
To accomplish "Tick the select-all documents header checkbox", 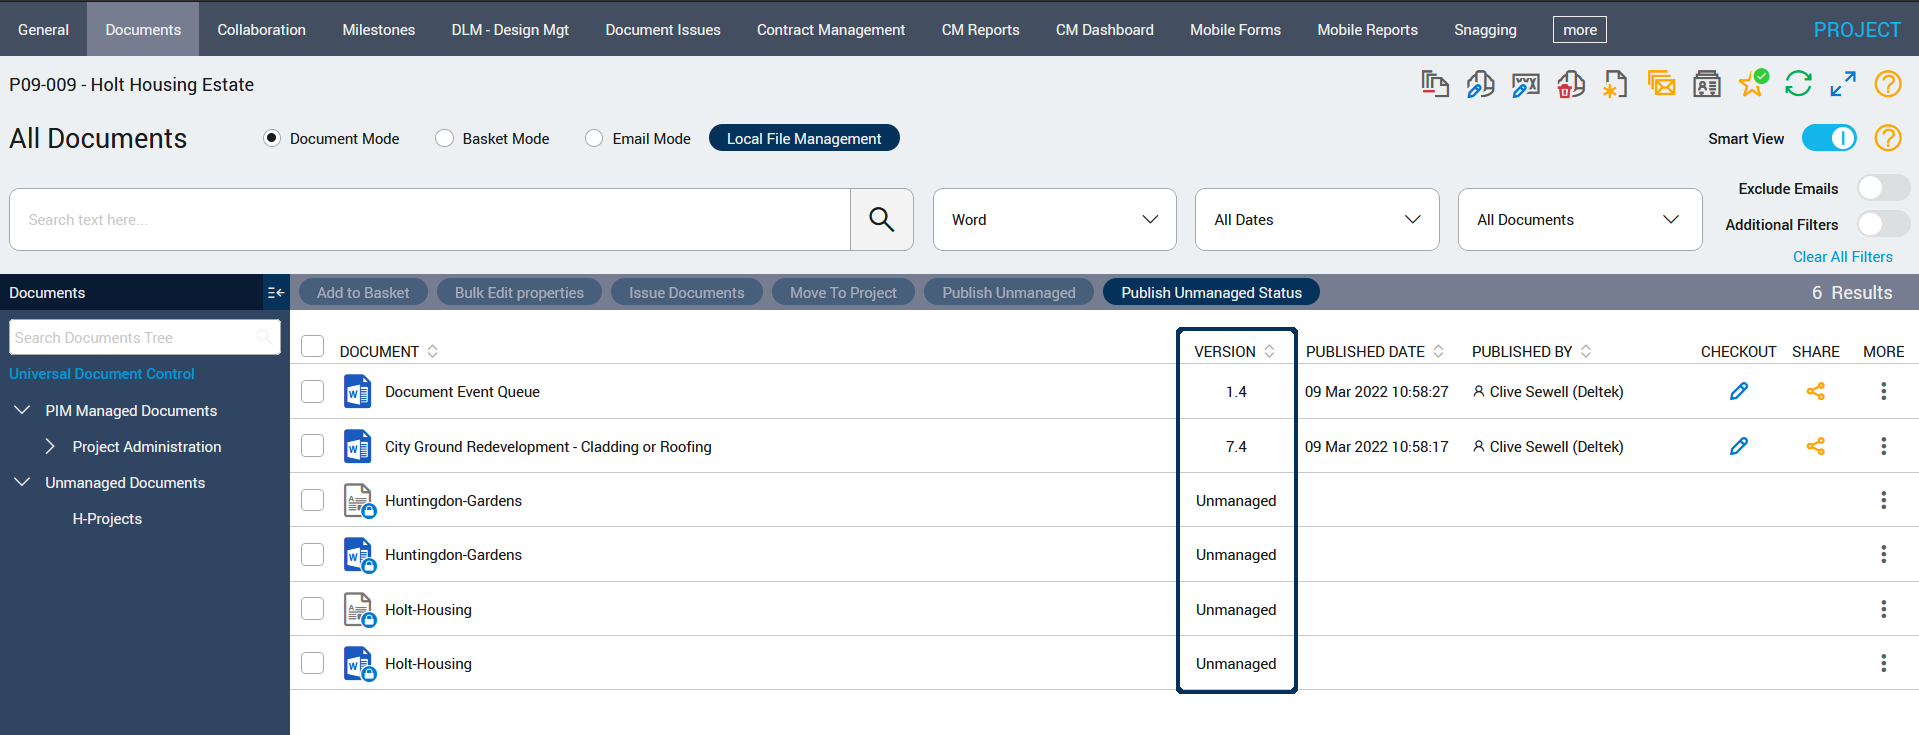I will pyautogui.click(x=313, y=346).
